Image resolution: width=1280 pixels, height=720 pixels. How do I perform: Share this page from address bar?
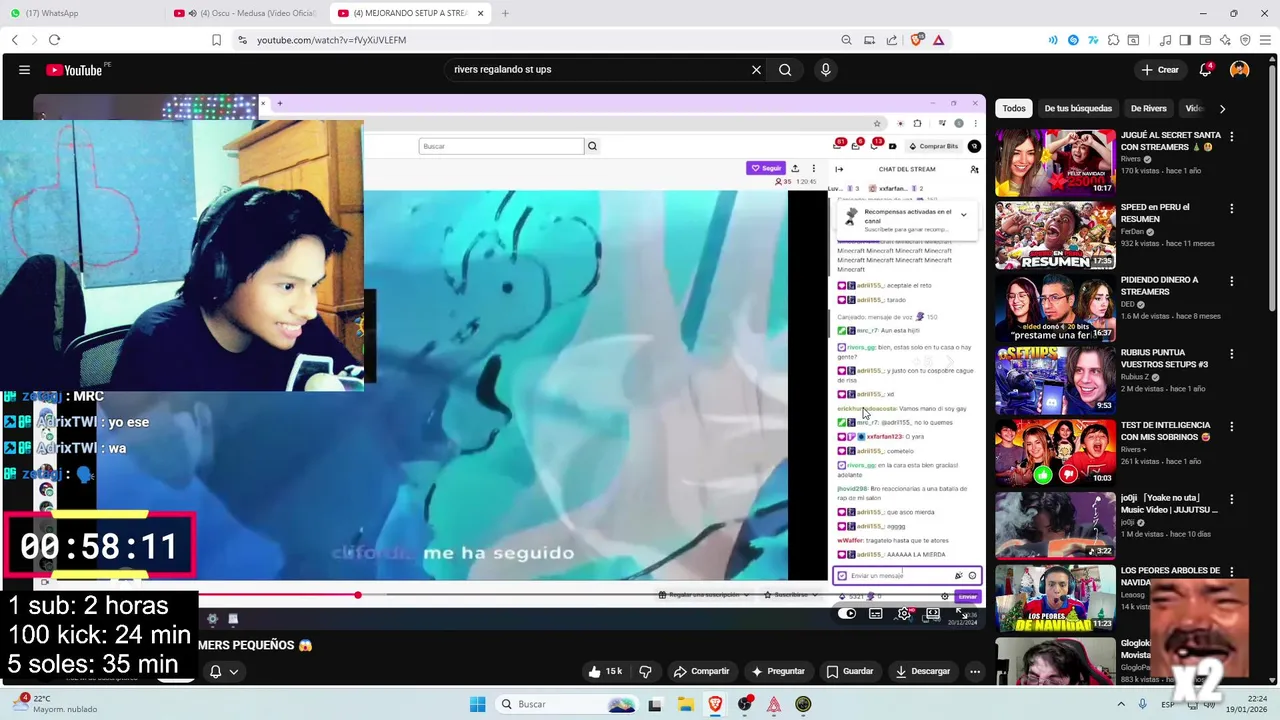(891, 40)
